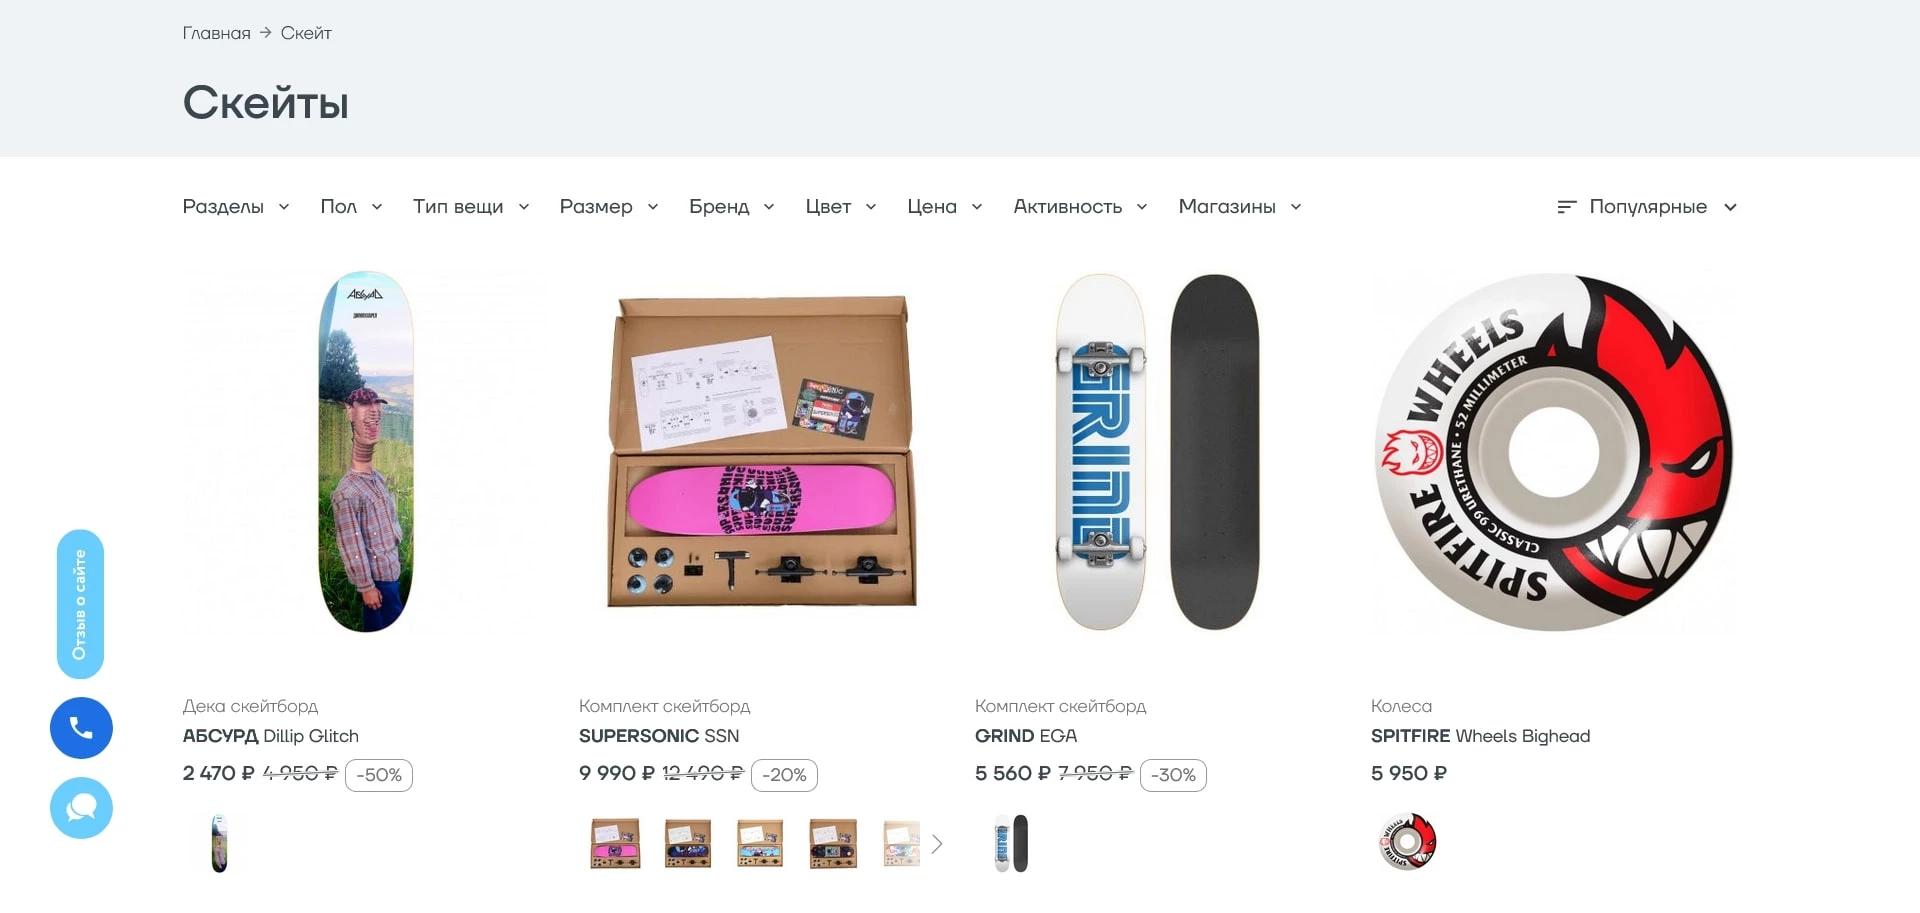Open the Магазины filter menu
The height and width of the screenshot is (913, 1920).
(1240, 207)
